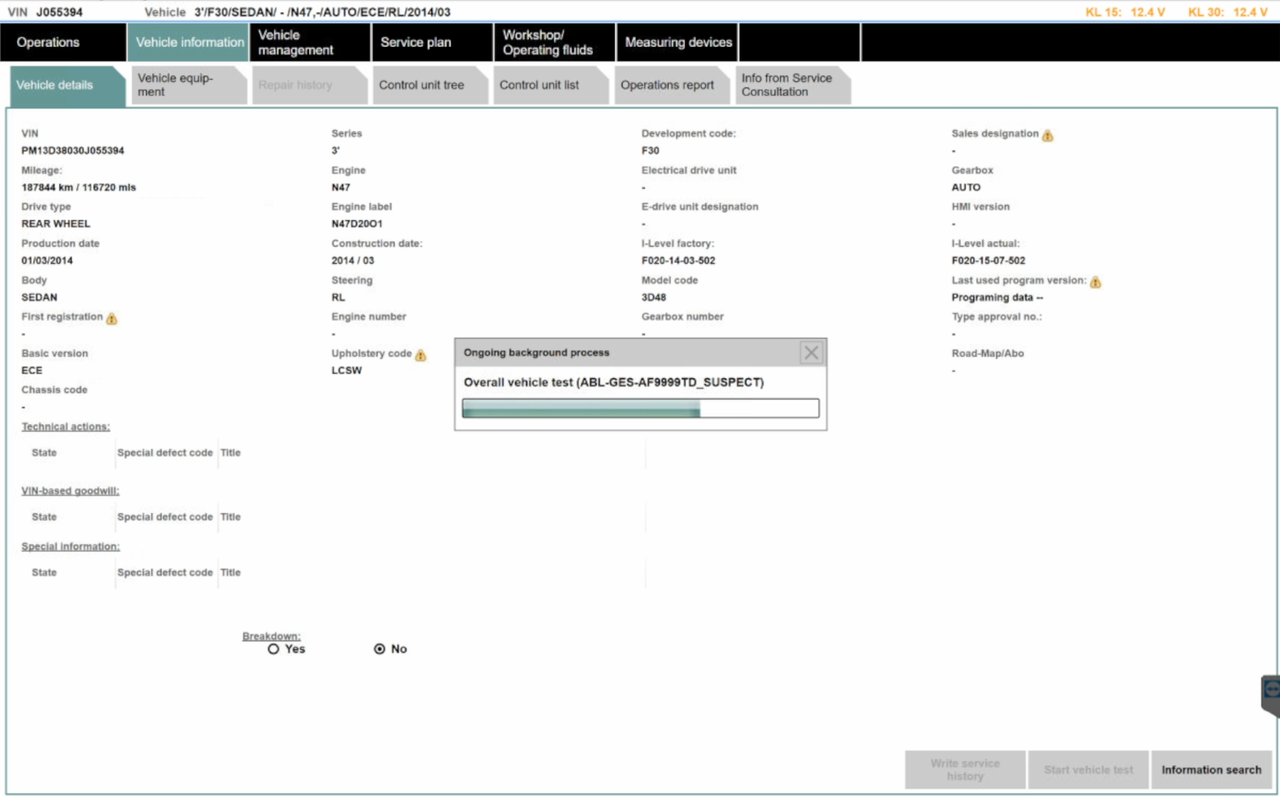
Task: Click info icon beside First registration
Action: (112, 317)
